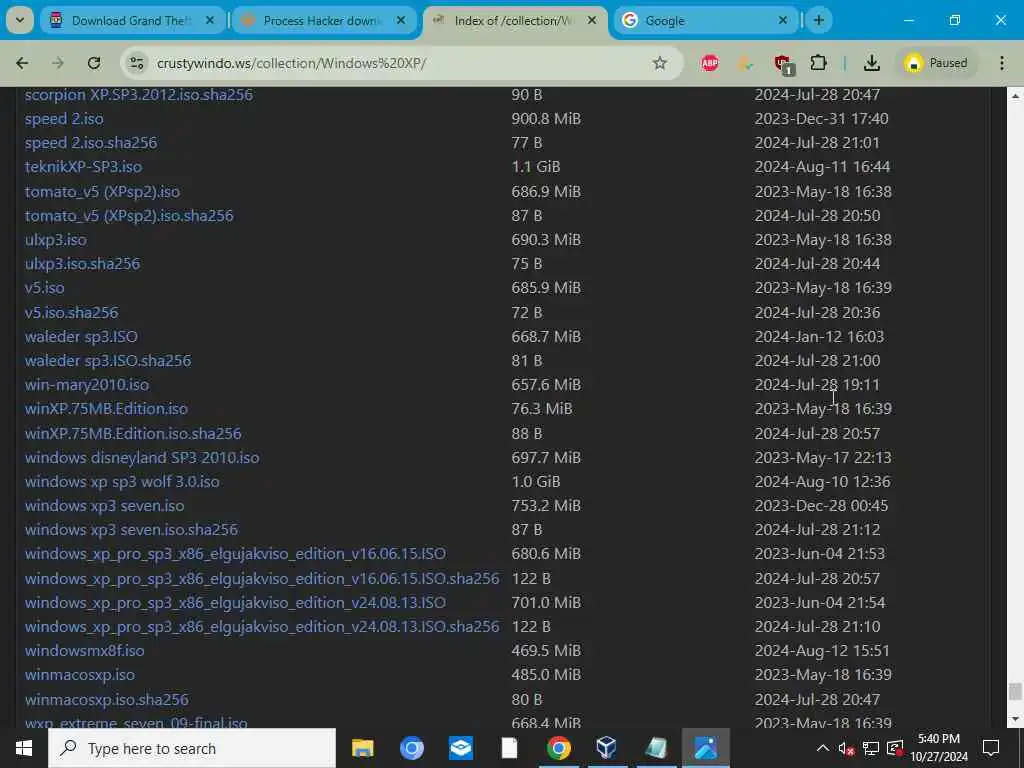Close the Process Hacker tab
Screen dimensions: 1024x768
pos(401,20)
